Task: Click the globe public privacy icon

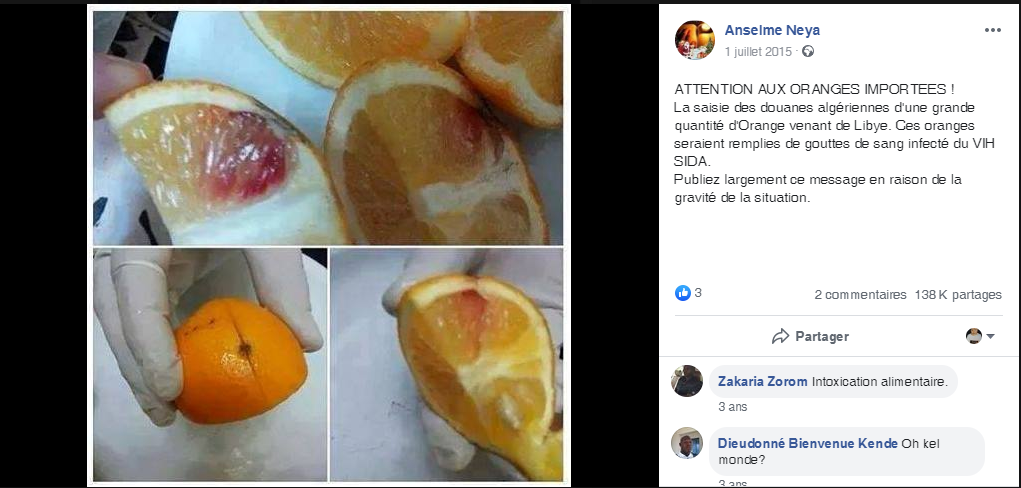Action: [x=807, y=51]
